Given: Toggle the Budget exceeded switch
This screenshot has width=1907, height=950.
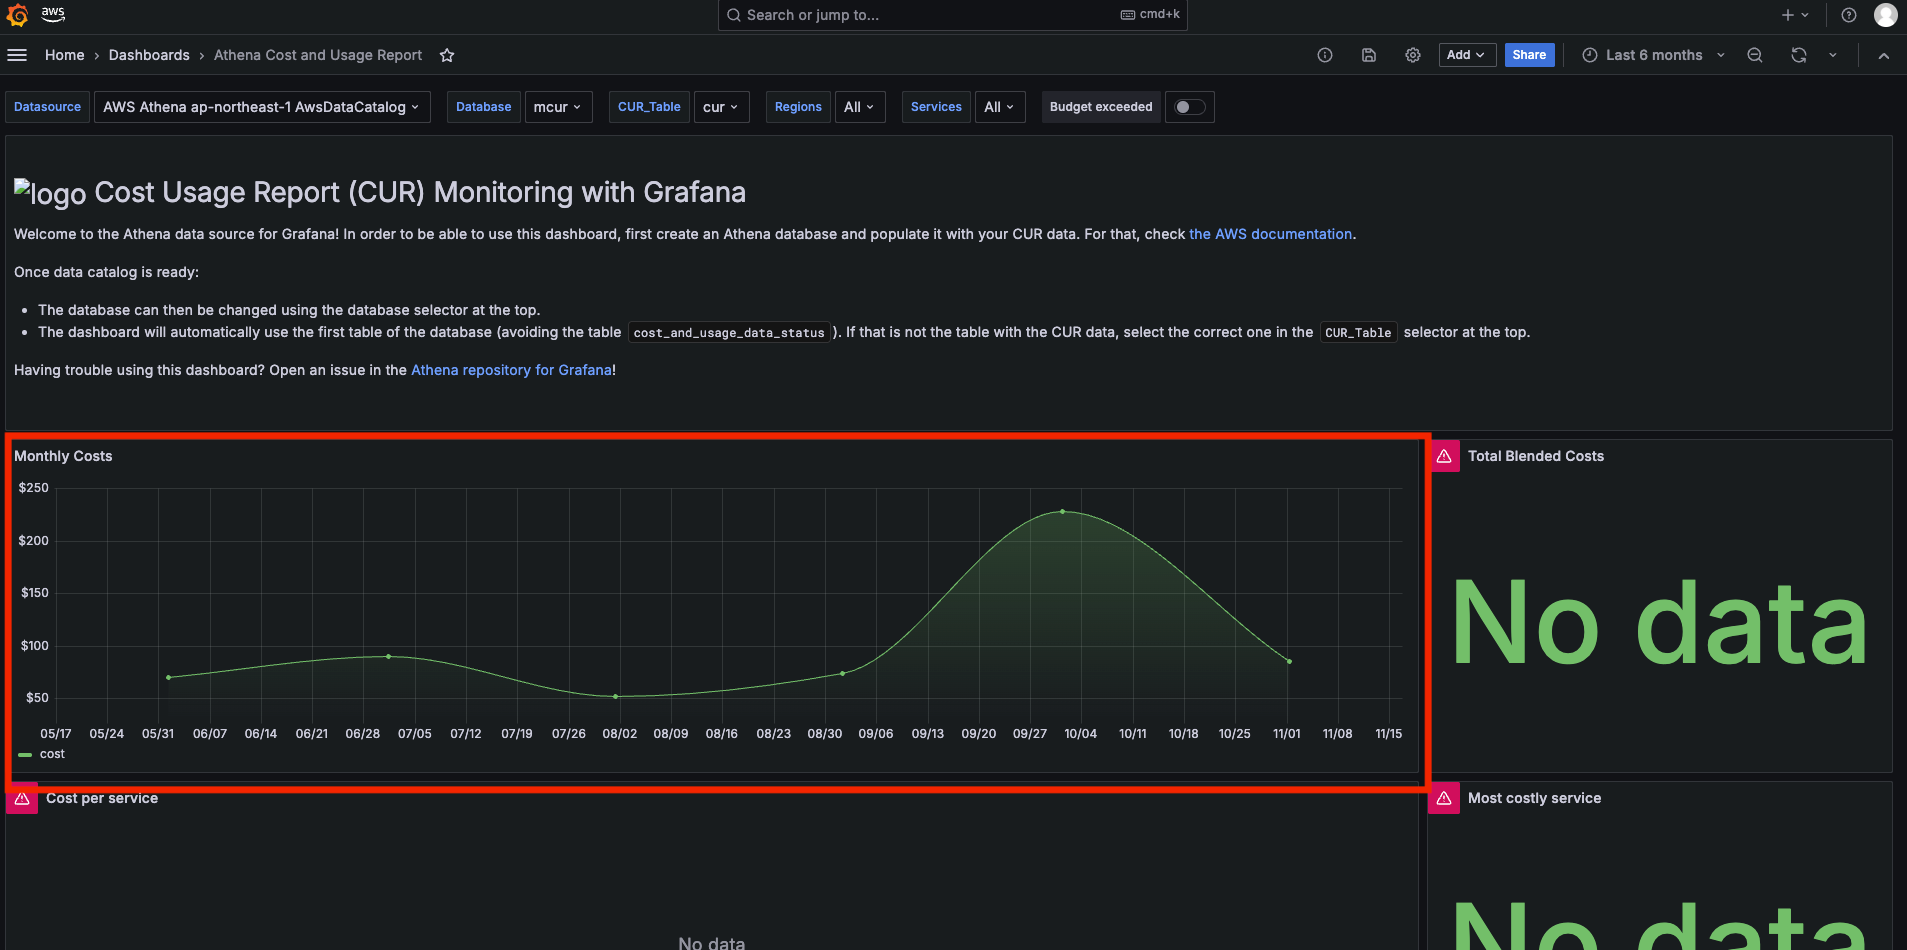Looking at the screenshot, I should 1189,107.
